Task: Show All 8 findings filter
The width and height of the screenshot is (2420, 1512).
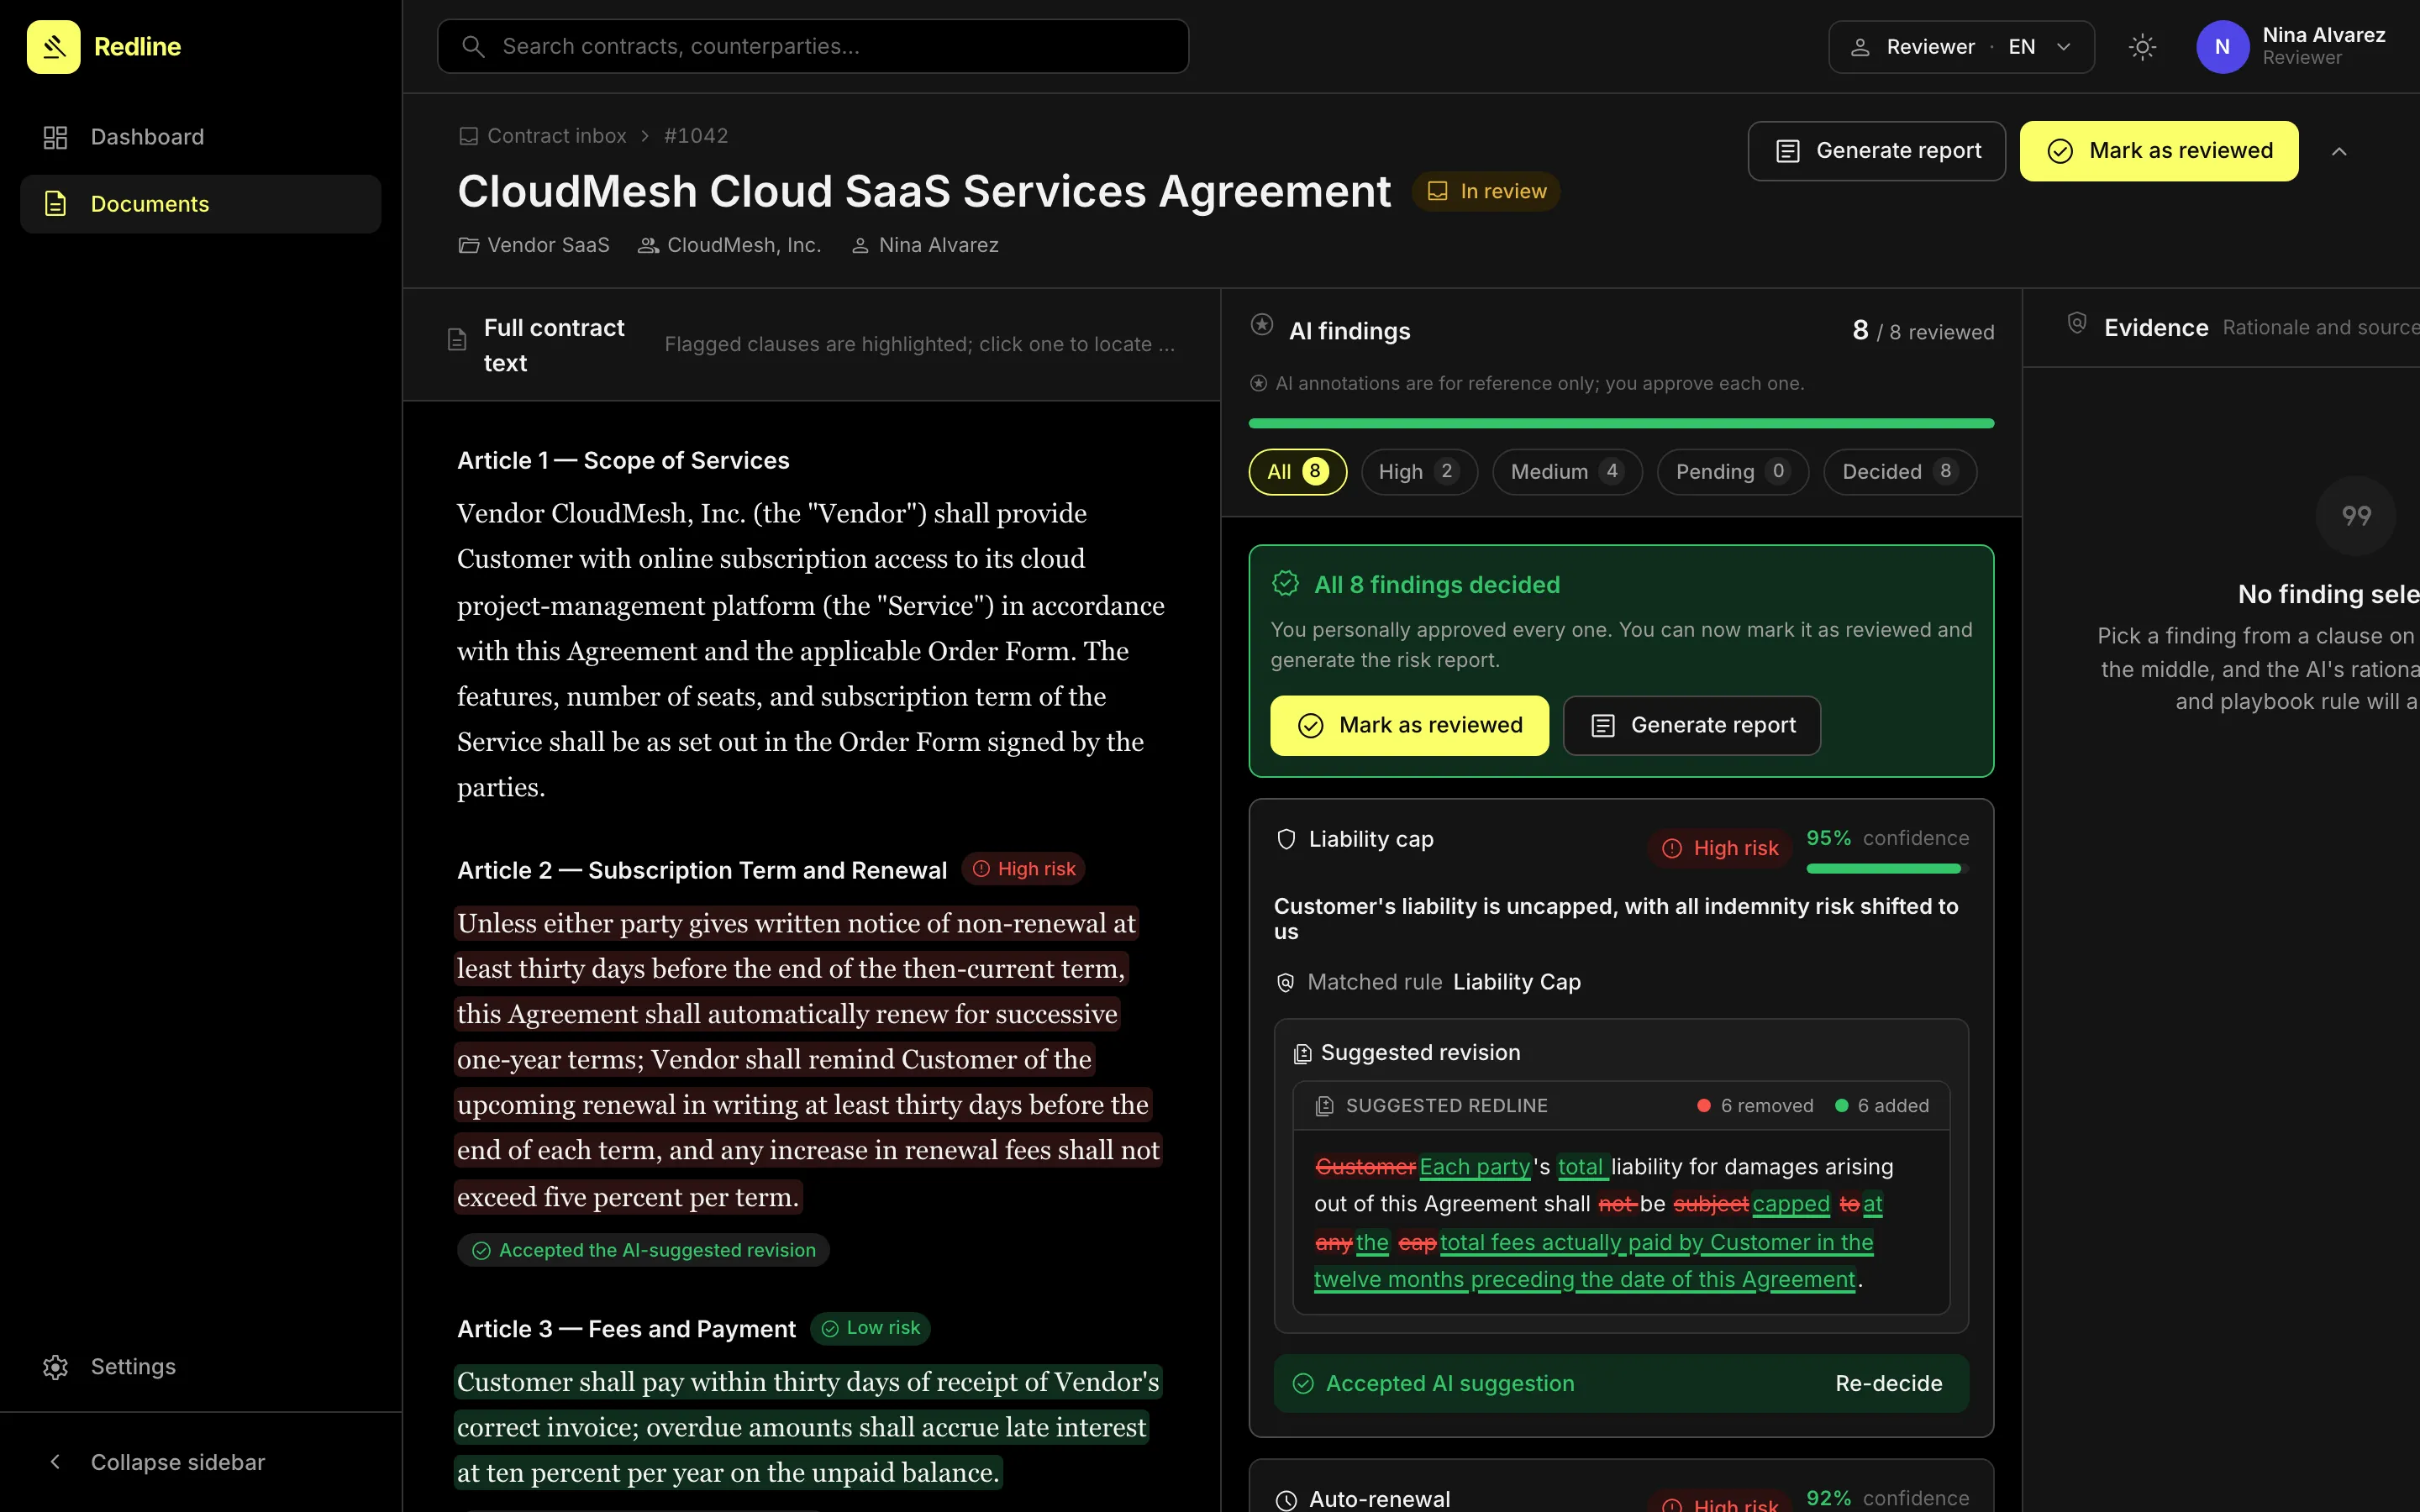Action: click(x=1298, y=471)
